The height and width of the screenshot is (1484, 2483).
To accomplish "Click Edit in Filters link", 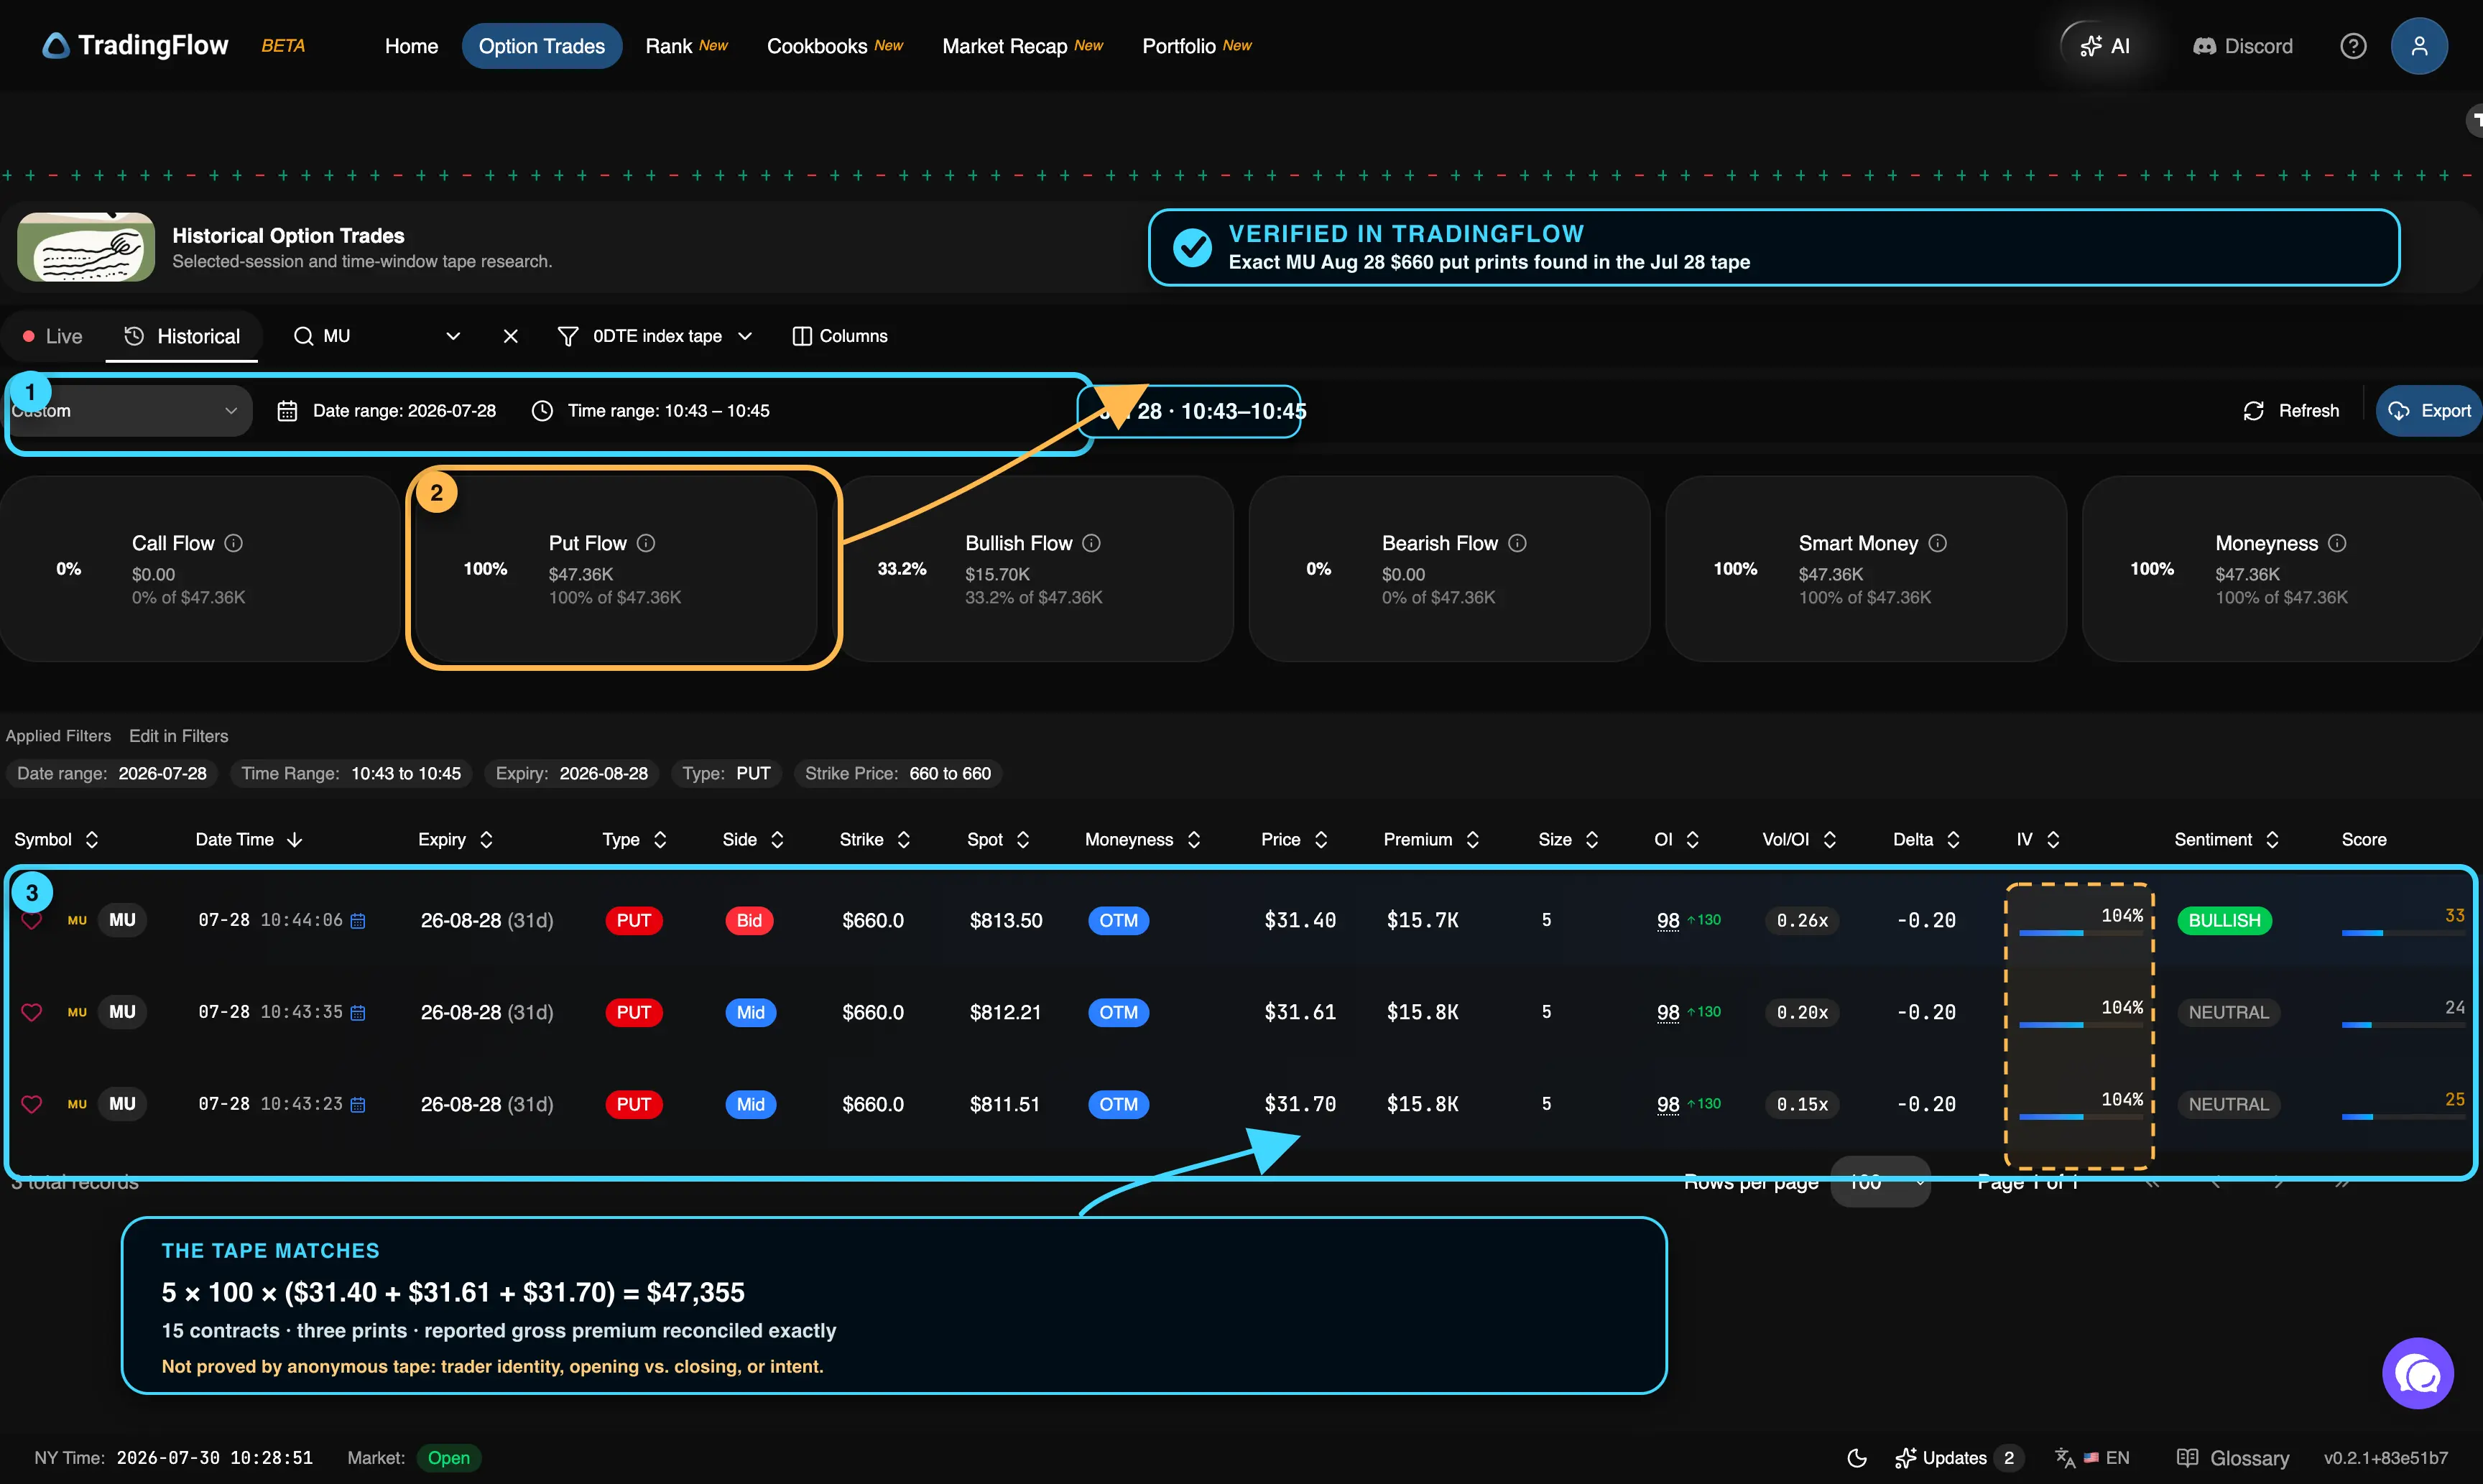I will click(179, 736).
